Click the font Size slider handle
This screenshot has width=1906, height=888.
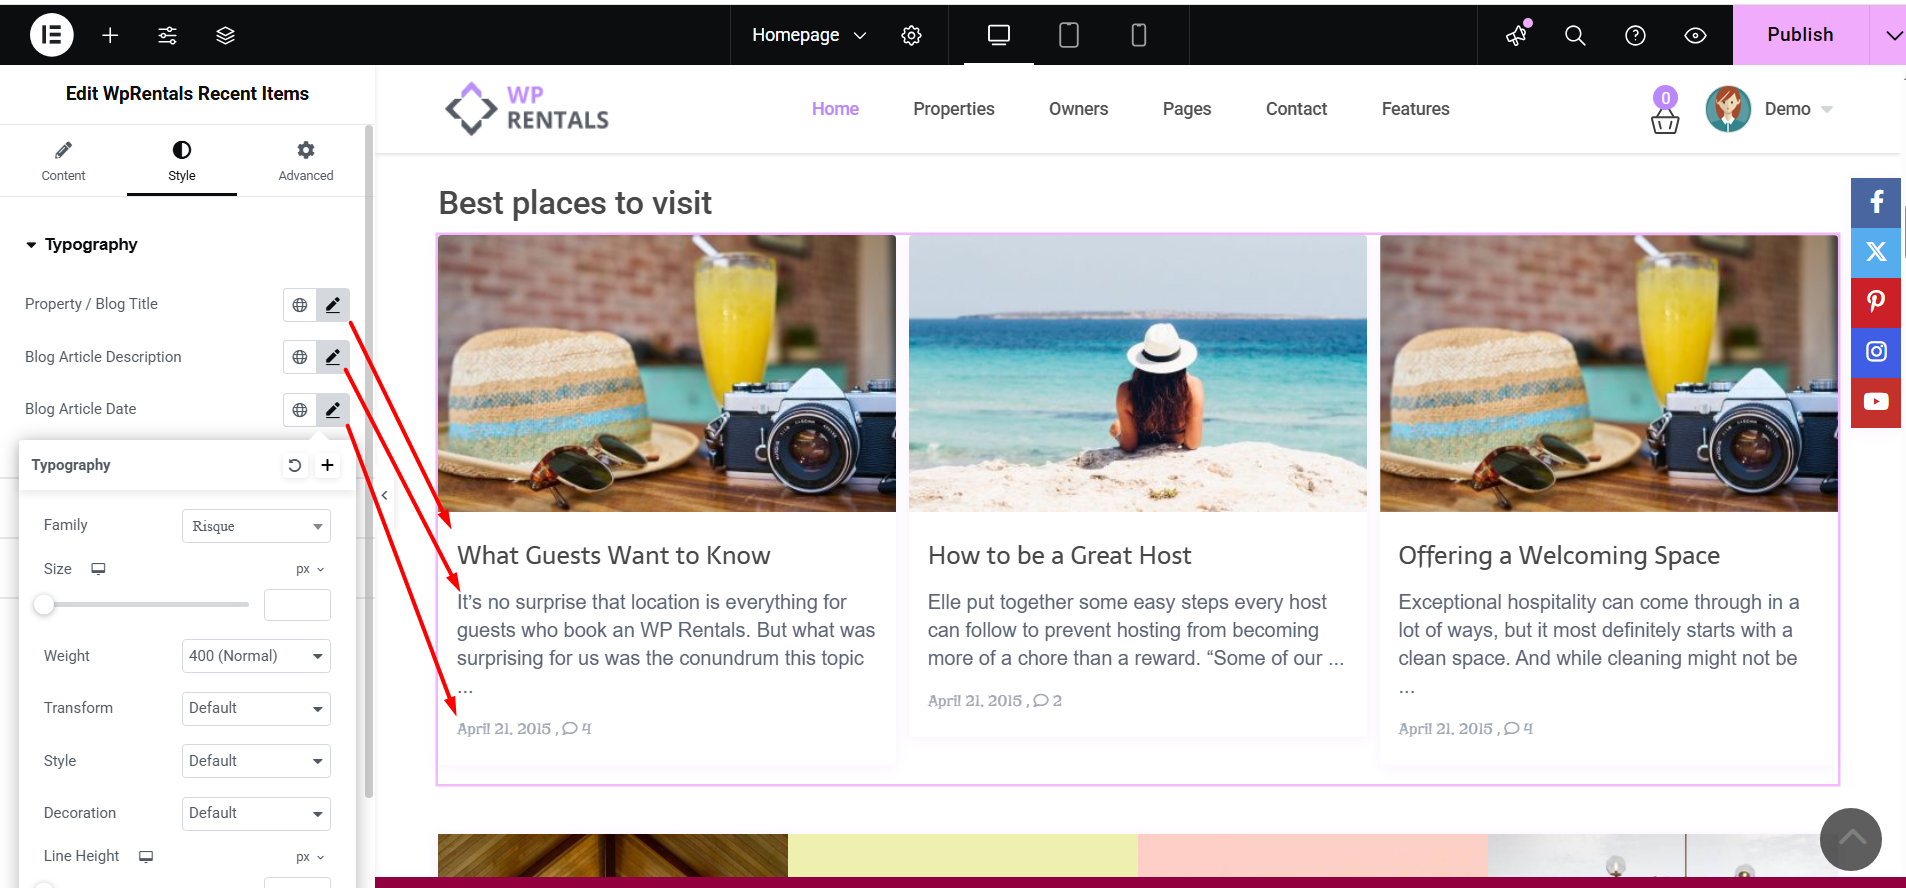point(44,604)
